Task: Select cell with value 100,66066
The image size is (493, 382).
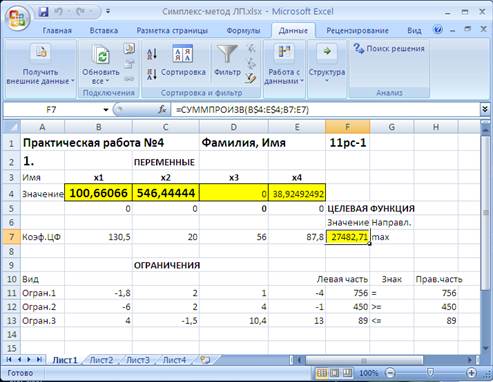Action: tap(98, 193)
